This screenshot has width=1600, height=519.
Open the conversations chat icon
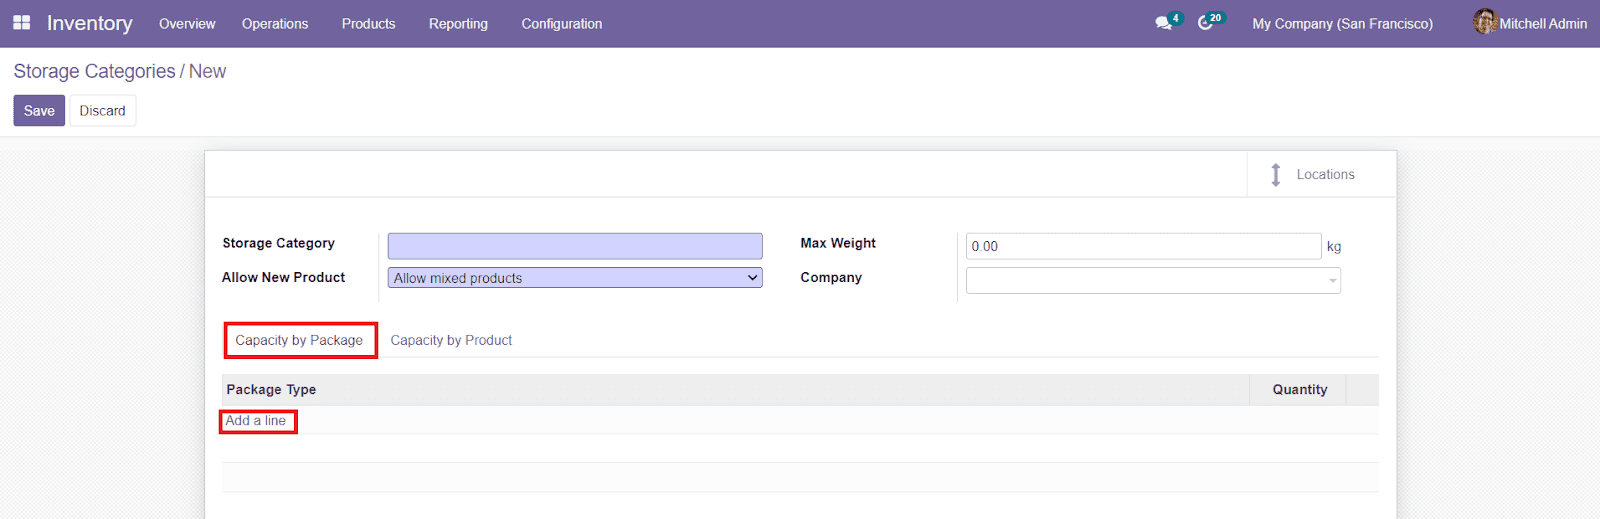[1165, 22]
